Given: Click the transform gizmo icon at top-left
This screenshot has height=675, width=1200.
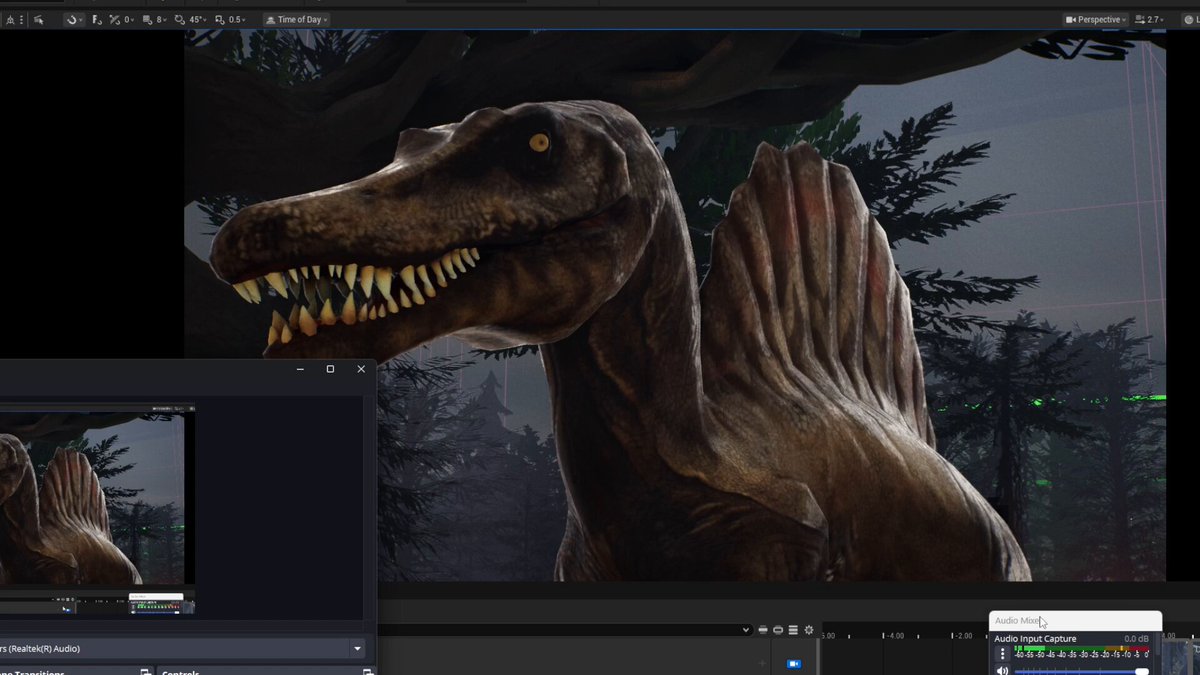Looking at the screenshot, I should (10, 19).
